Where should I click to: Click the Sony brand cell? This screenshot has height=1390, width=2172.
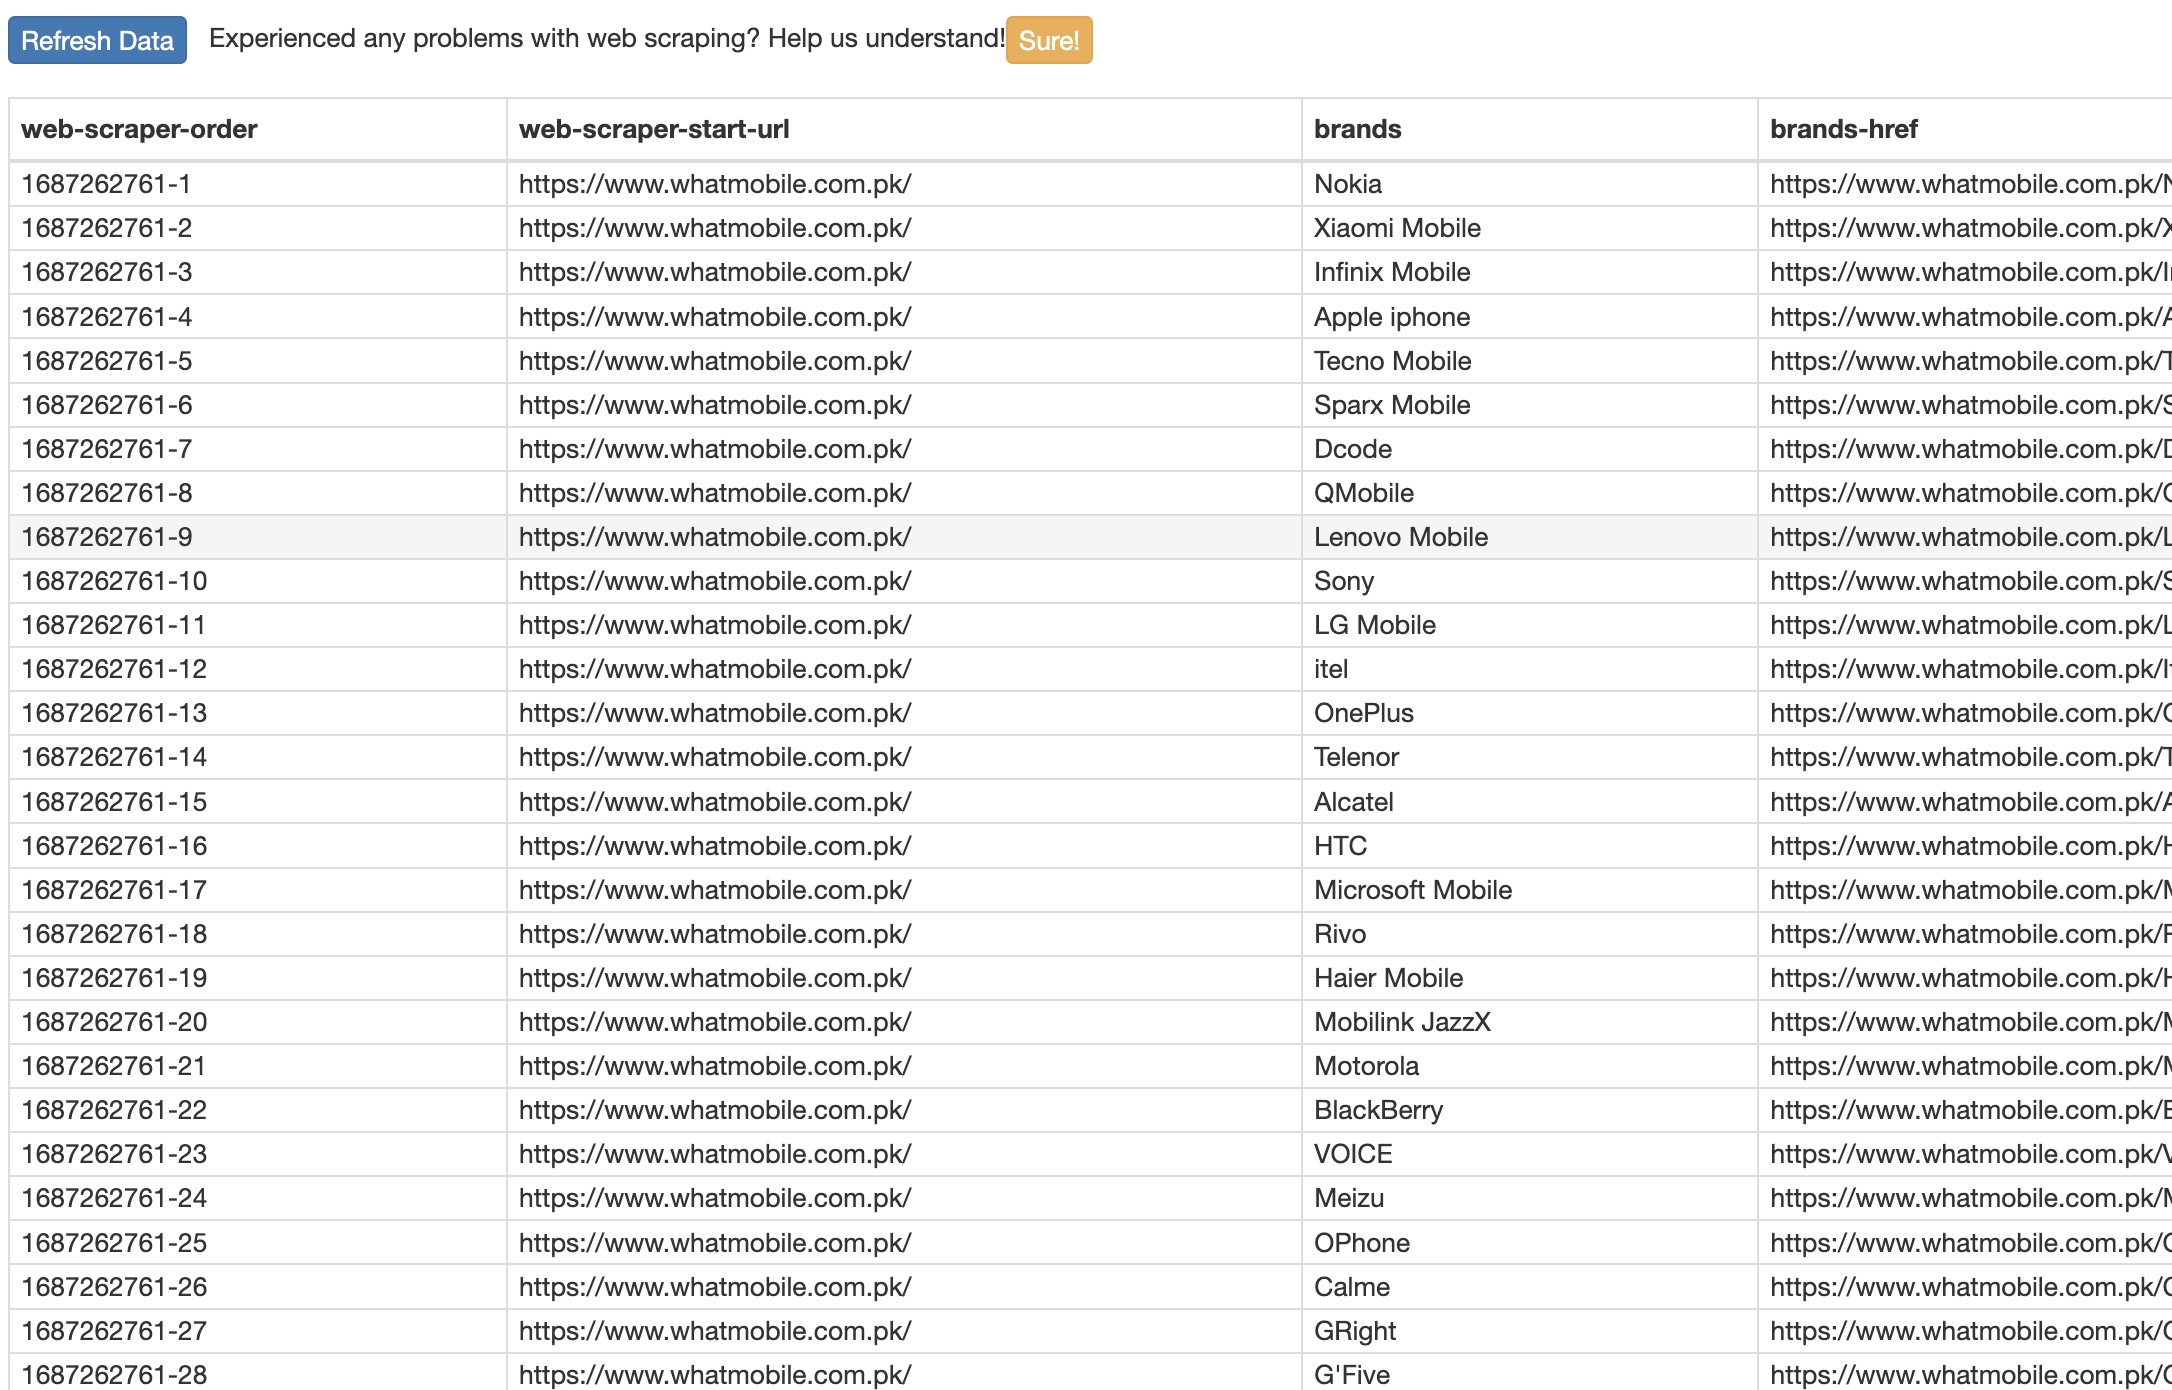[1530, 581]
